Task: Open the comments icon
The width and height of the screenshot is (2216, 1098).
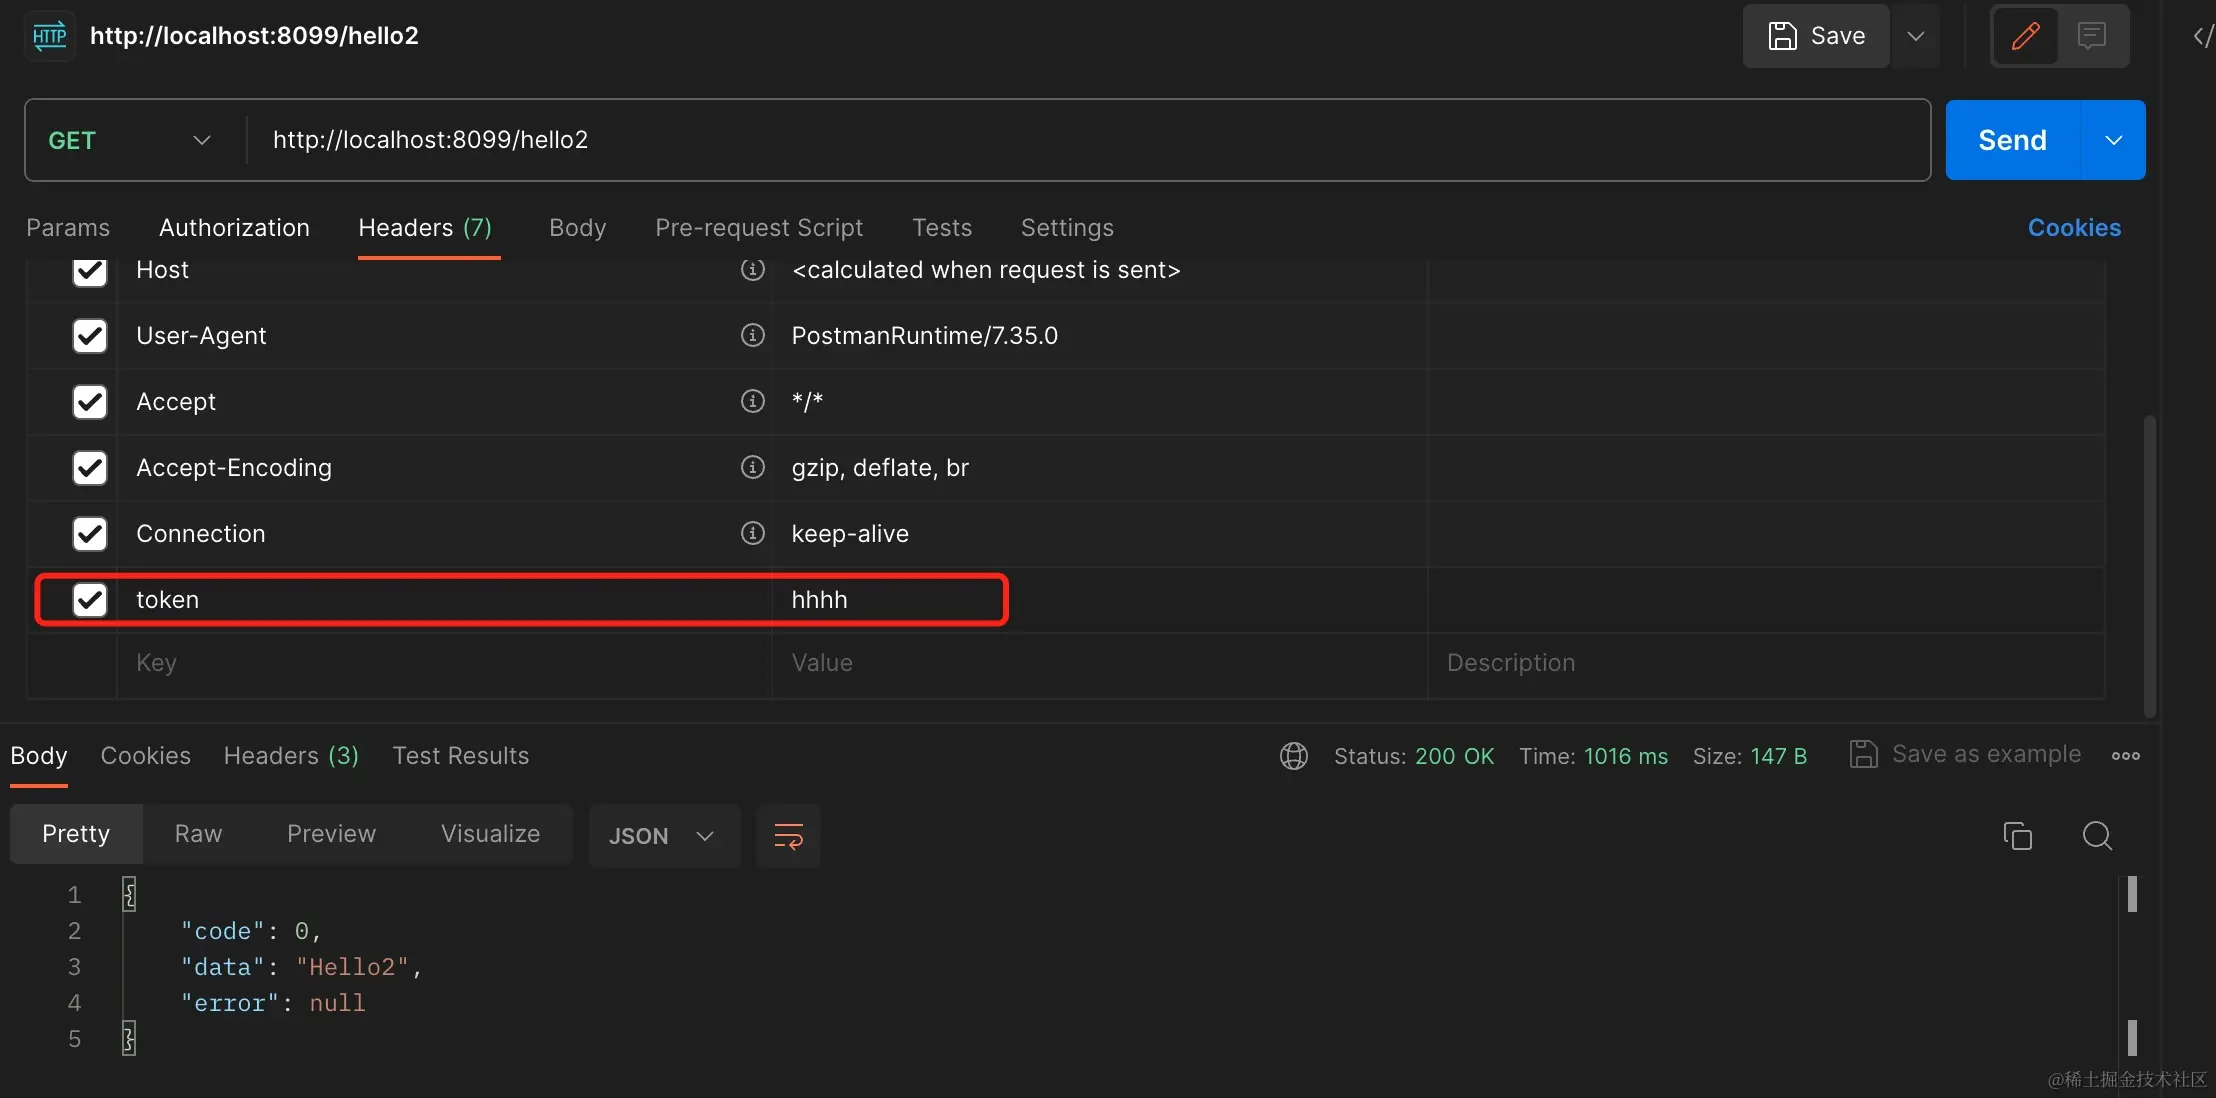Action: pyautogui.click(x=2091, y=36)
